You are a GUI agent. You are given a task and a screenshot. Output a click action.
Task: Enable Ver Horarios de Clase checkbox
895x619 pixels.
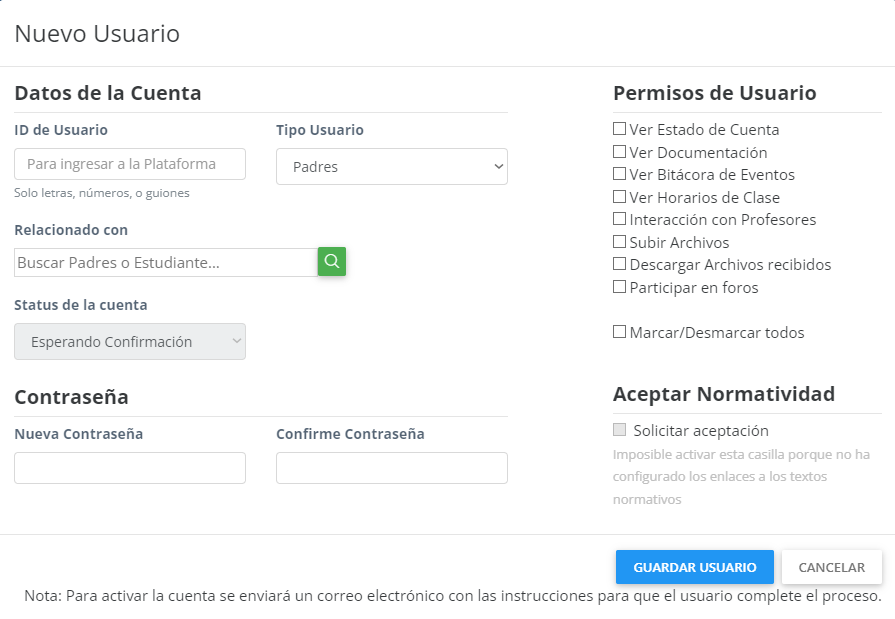tap(620, 197)
